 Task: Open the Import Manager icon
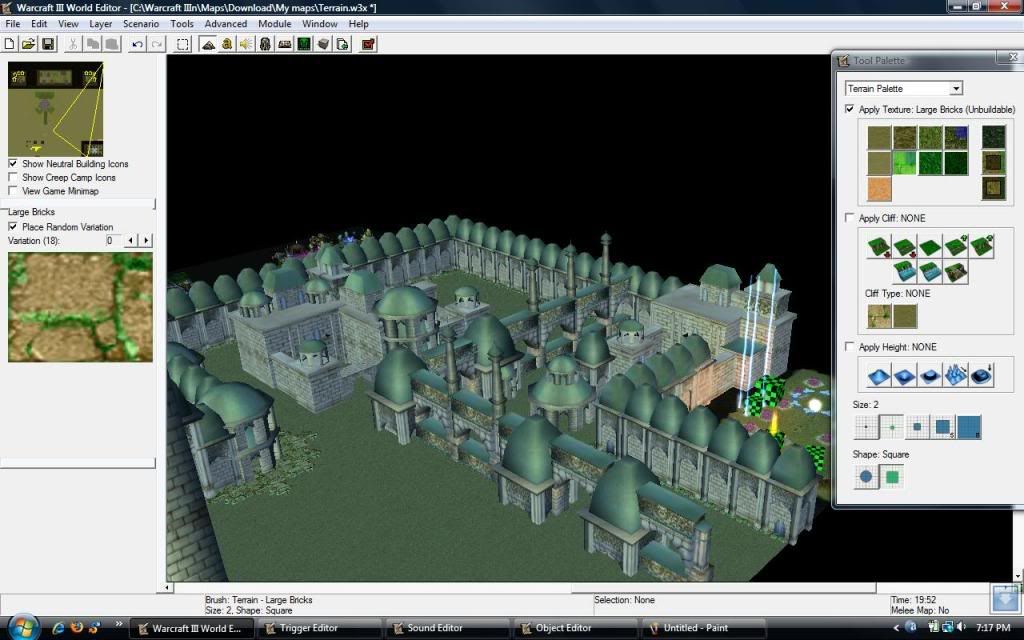tap(343, 44)
